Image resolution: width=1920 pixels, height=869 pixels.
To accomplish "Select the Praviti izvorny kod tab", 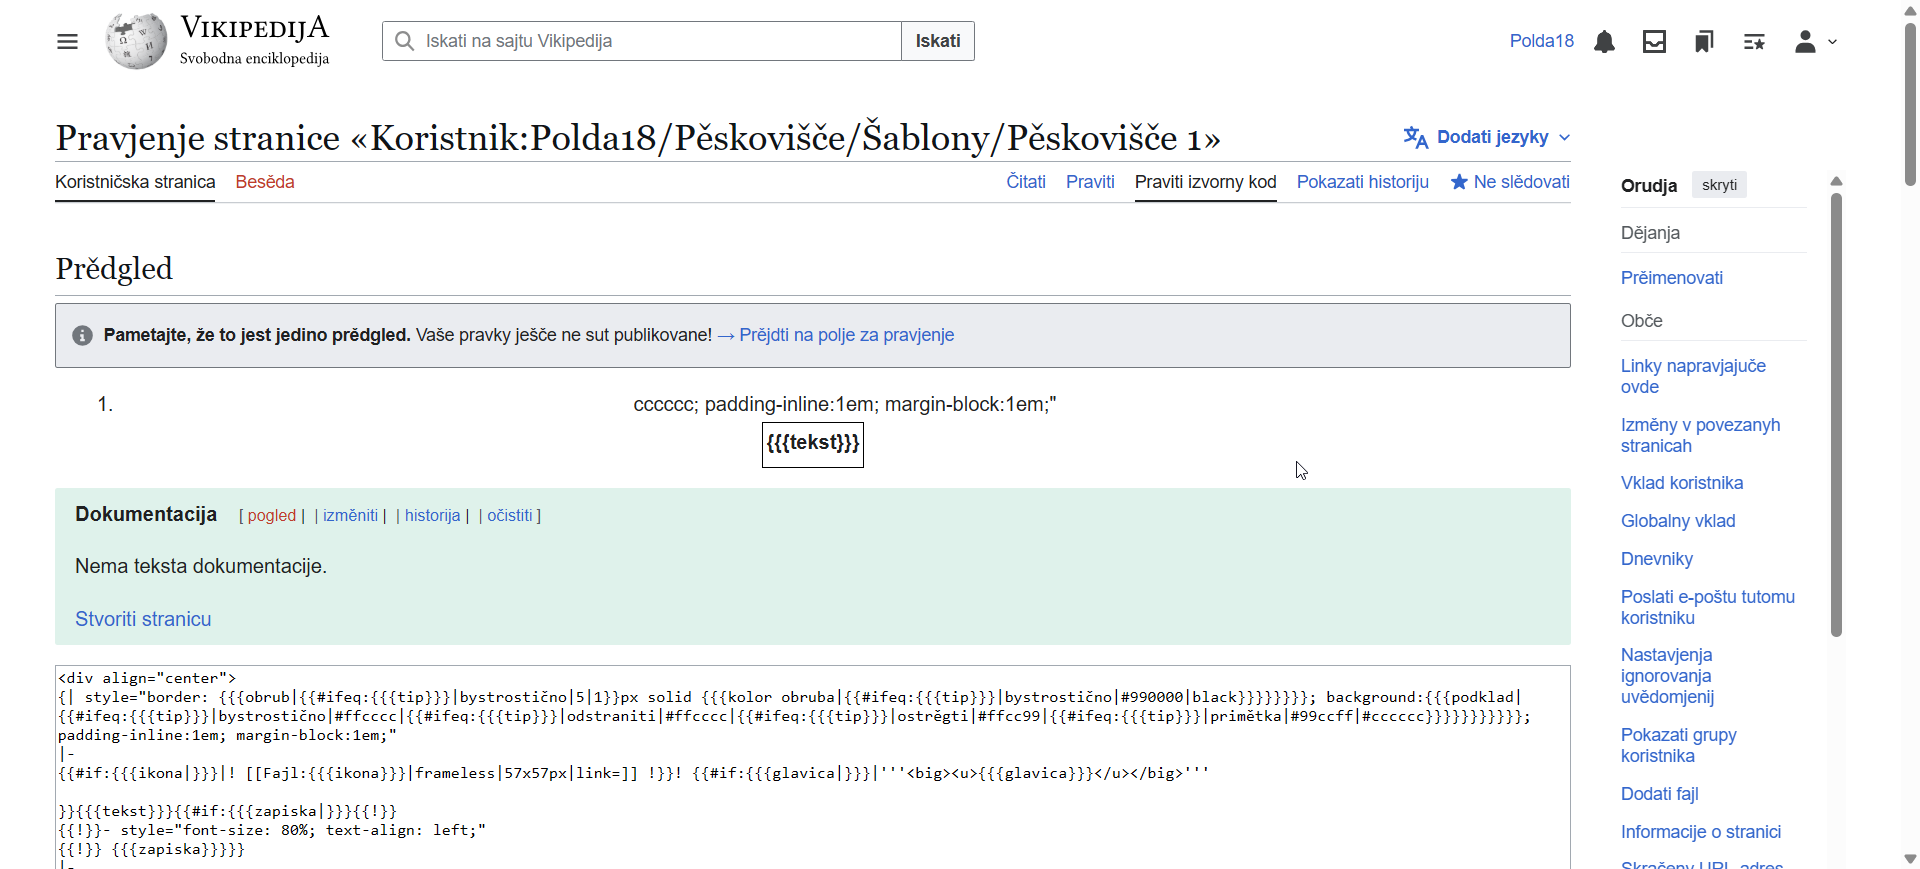I will 1206,182.
